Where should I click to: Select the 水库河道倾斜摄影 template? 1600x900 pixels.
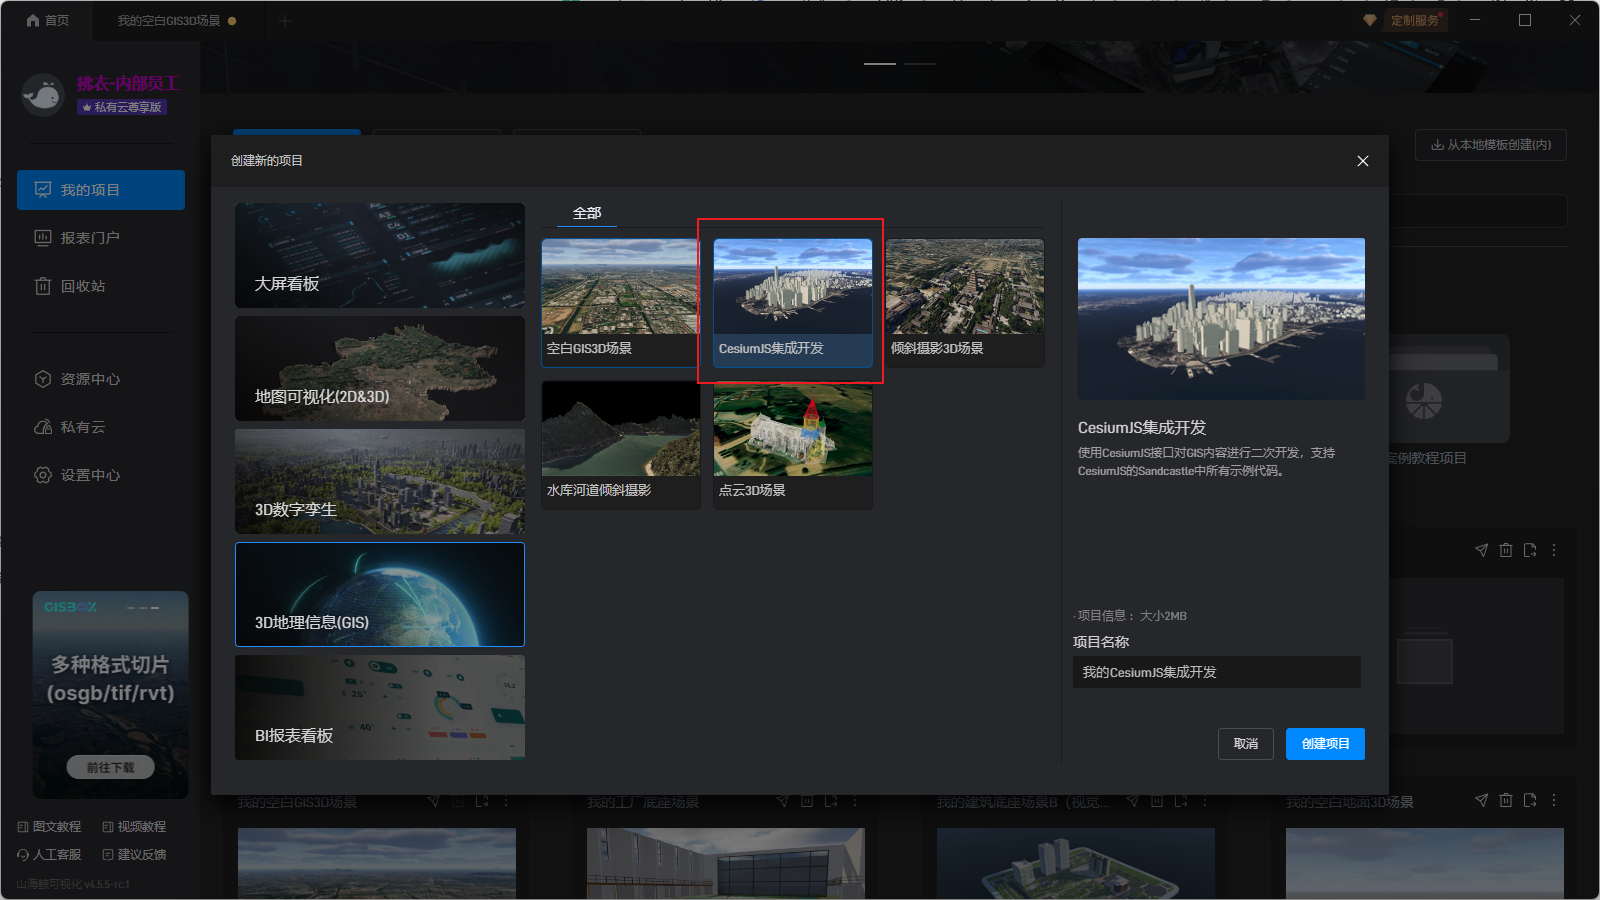pyautogui.click(x=620, y=444)
